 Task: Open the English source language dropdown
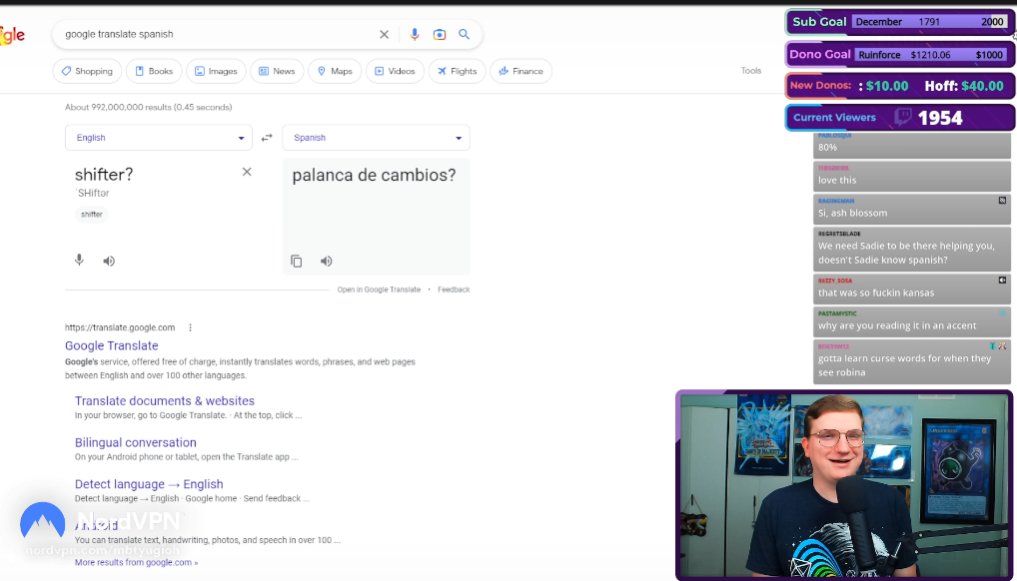[x=160, y=137]
